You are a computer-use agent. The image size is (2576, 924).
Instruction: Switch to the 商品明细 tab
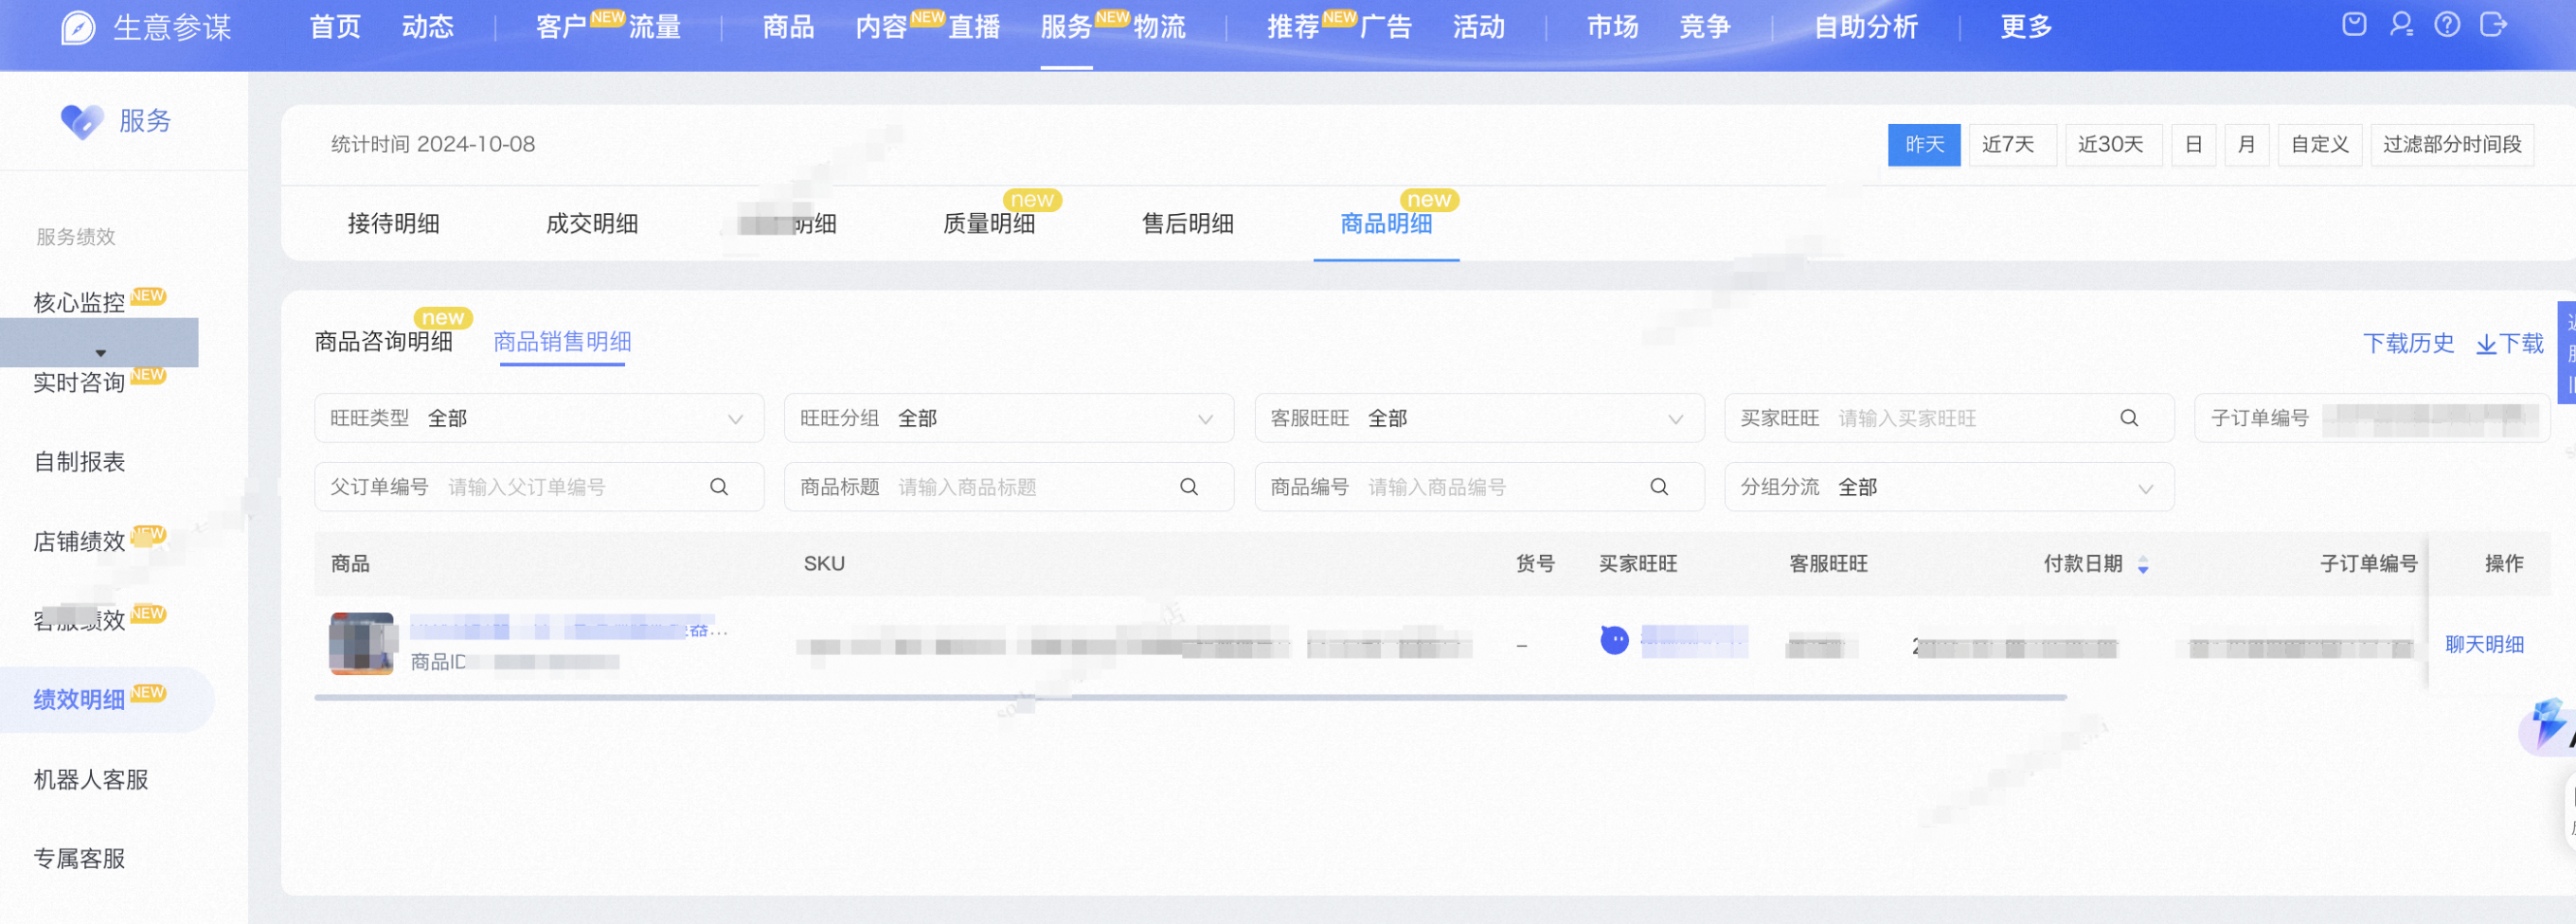click(1386, 224)
